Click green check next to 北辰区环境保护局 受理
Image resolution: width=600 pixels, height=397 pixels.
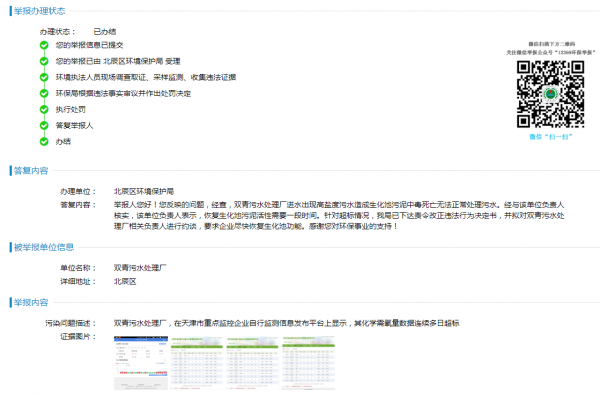click(x=44, y=61)
